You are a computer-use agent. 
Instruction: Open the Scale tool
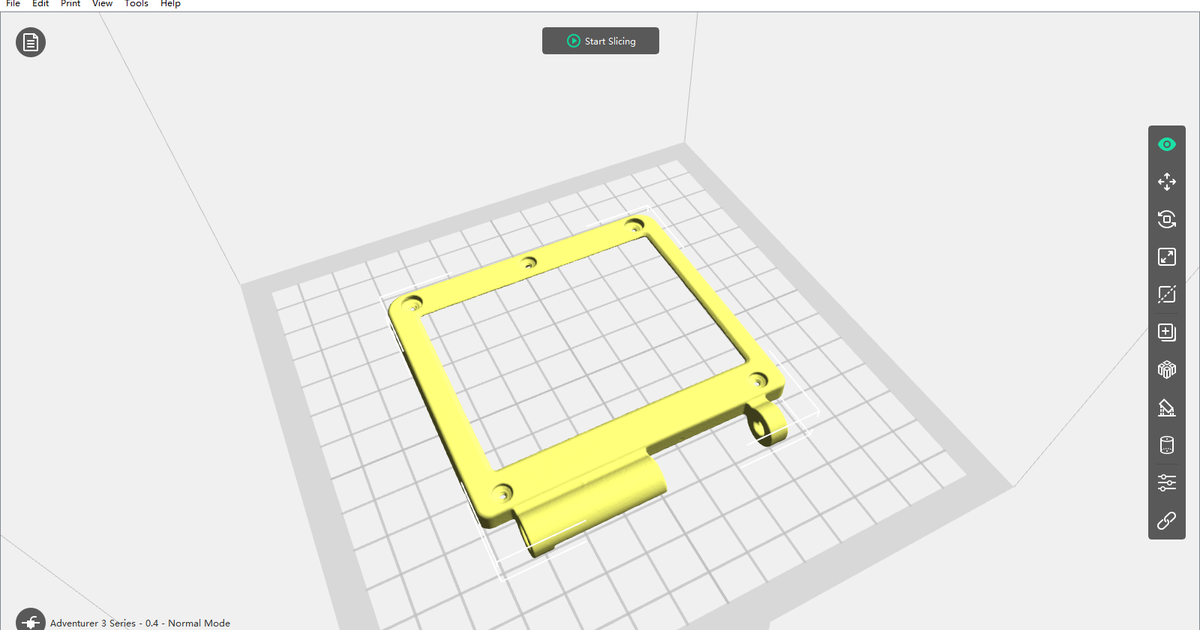1166,256
